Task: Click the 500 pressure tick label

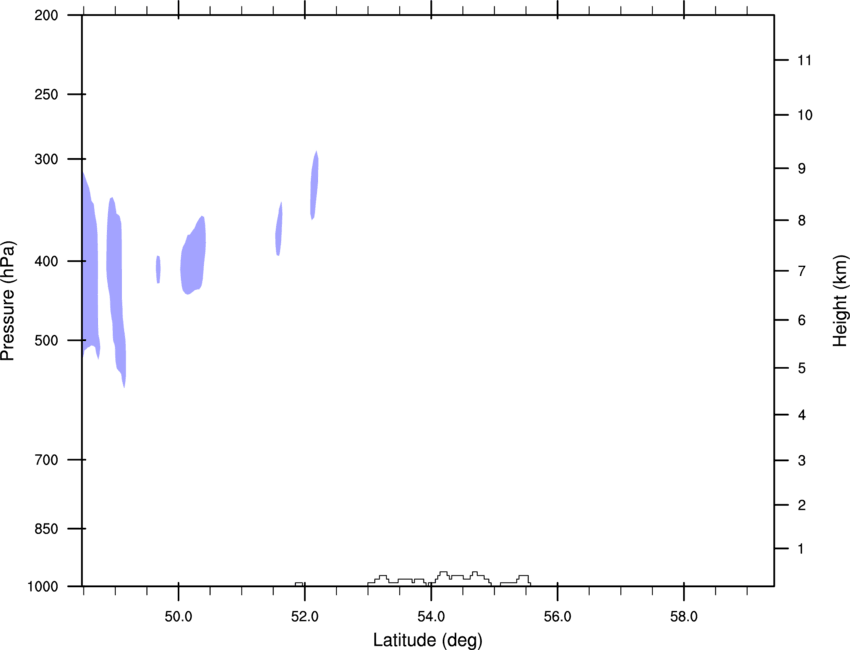Action: tap(46, 340)
